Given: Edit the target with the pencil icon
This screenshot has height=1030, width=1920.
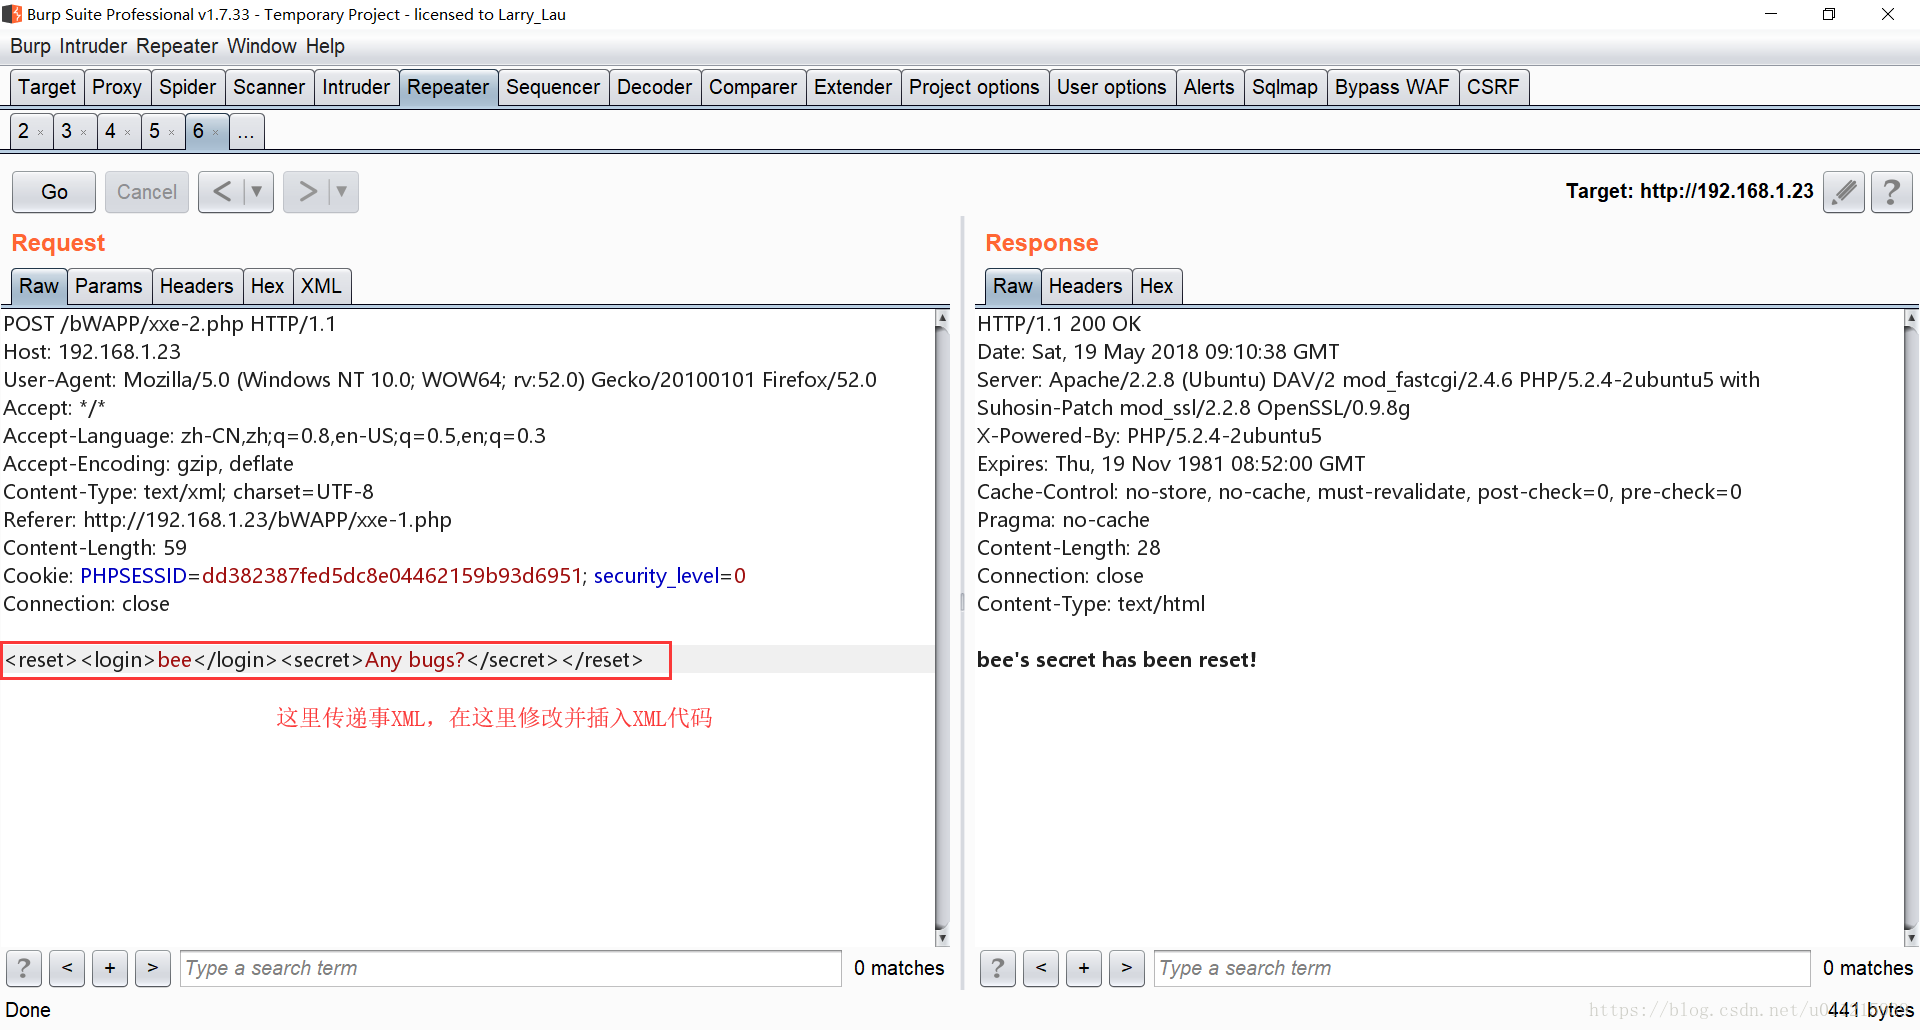Looking at the screenshot, I should click(1844, 191).
